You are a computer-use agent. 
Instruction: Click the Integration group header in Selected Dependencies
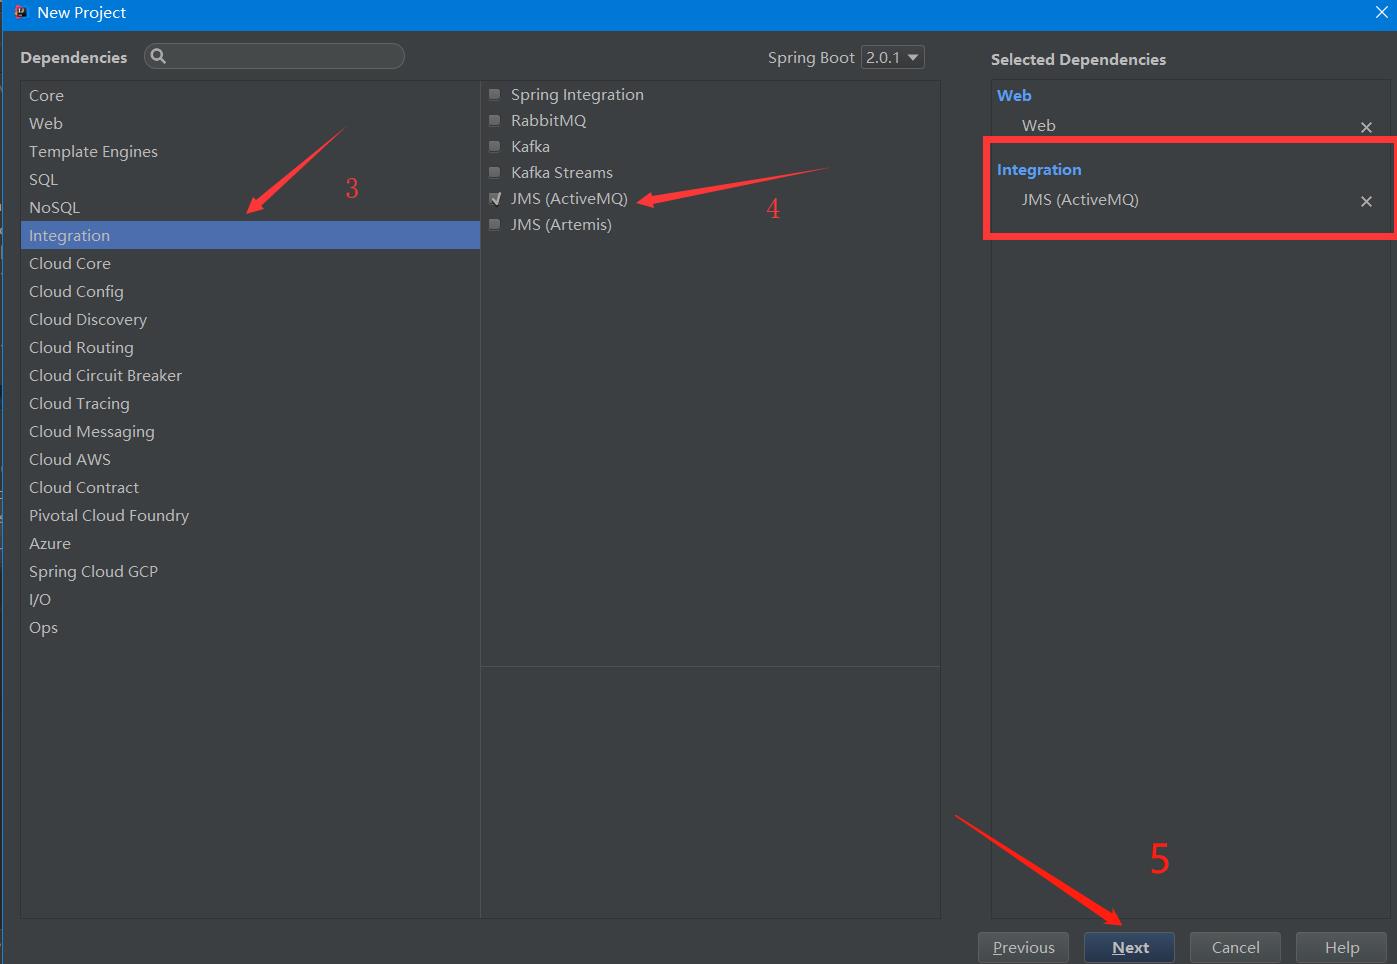point(1039,170)
